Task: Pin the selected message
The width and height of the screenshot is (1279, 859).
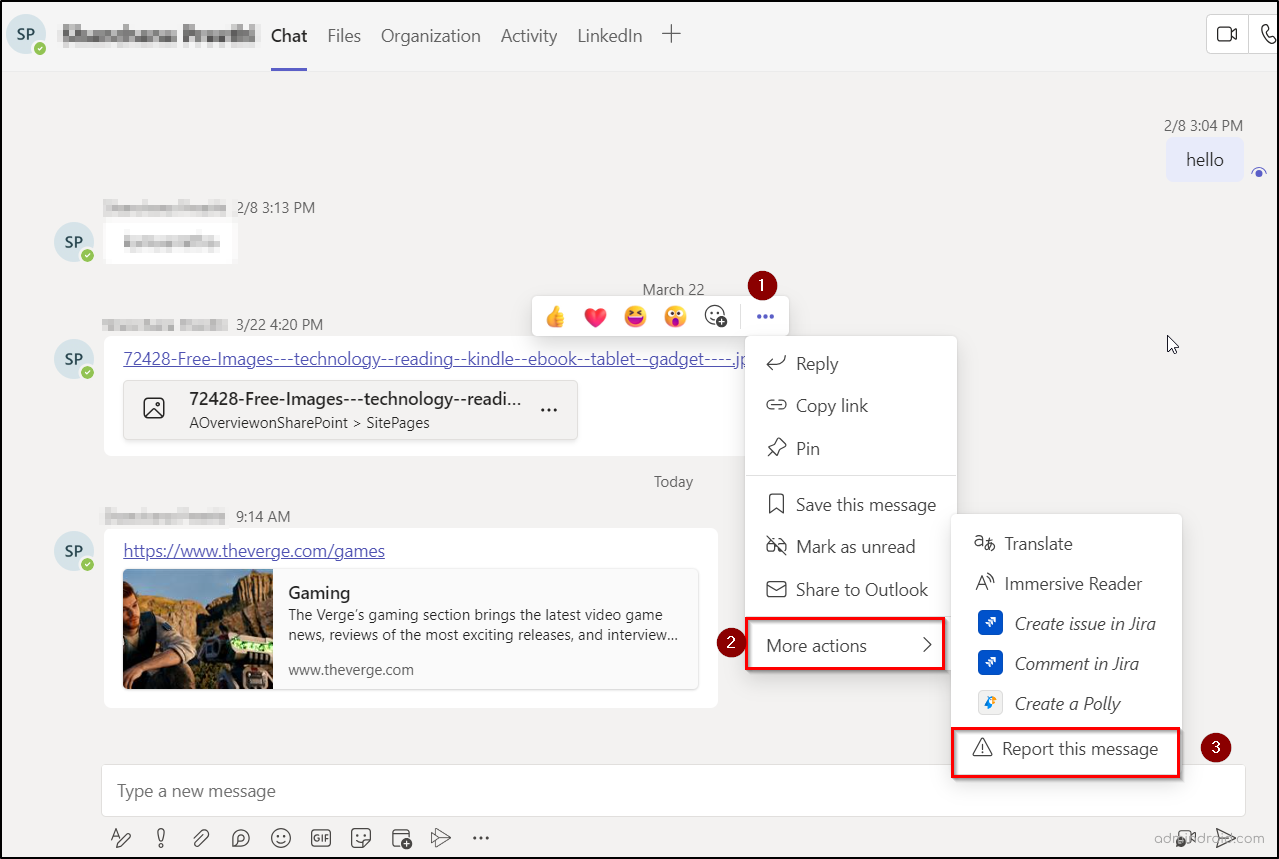Action: (x=806, y=448)
